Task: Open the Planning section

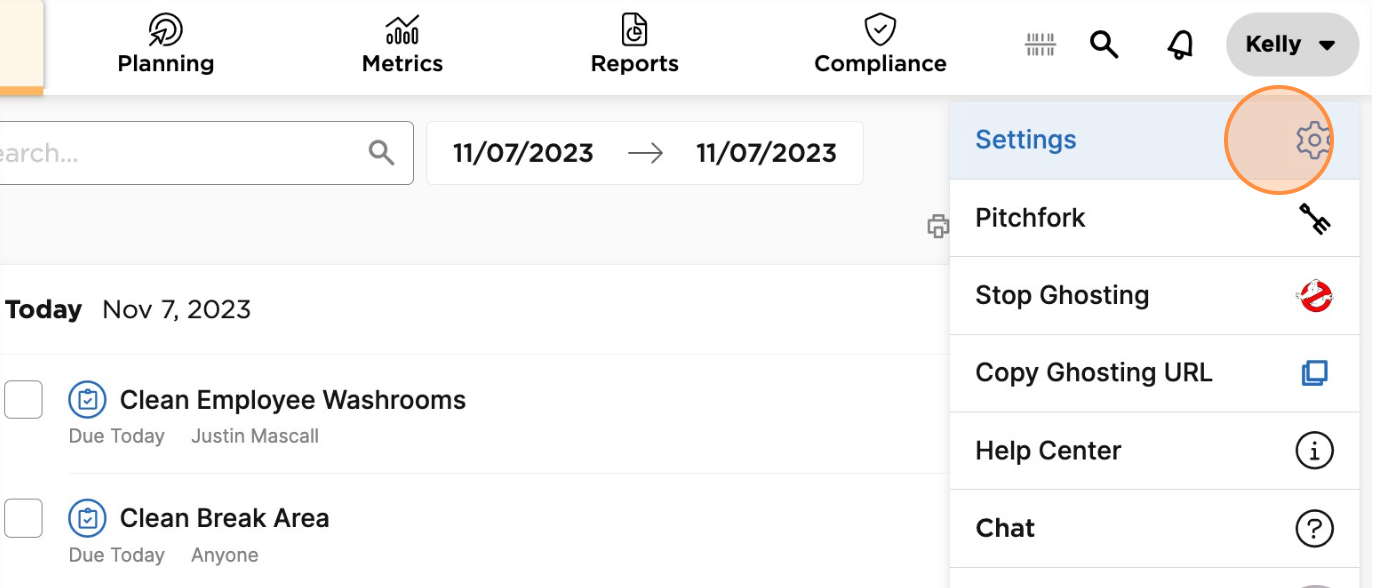Action: 166,45
